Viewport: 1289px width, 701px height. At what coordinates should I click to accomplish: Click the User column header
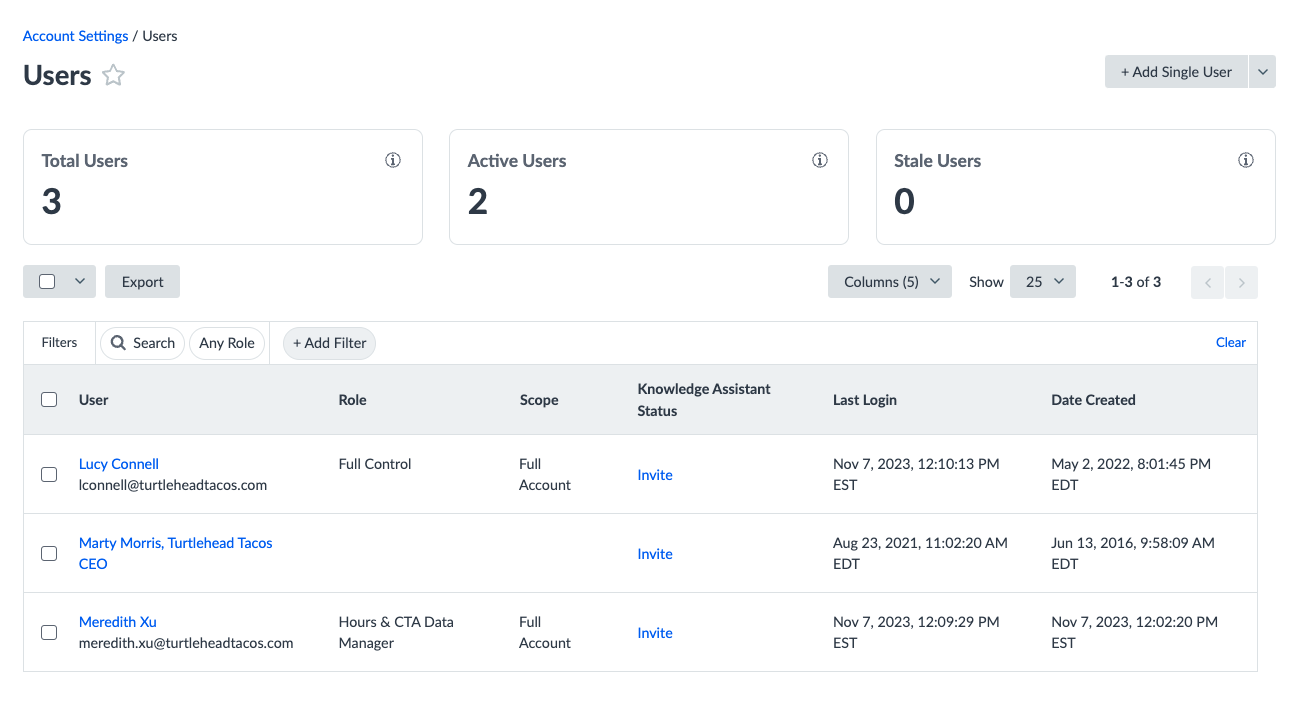94,400
